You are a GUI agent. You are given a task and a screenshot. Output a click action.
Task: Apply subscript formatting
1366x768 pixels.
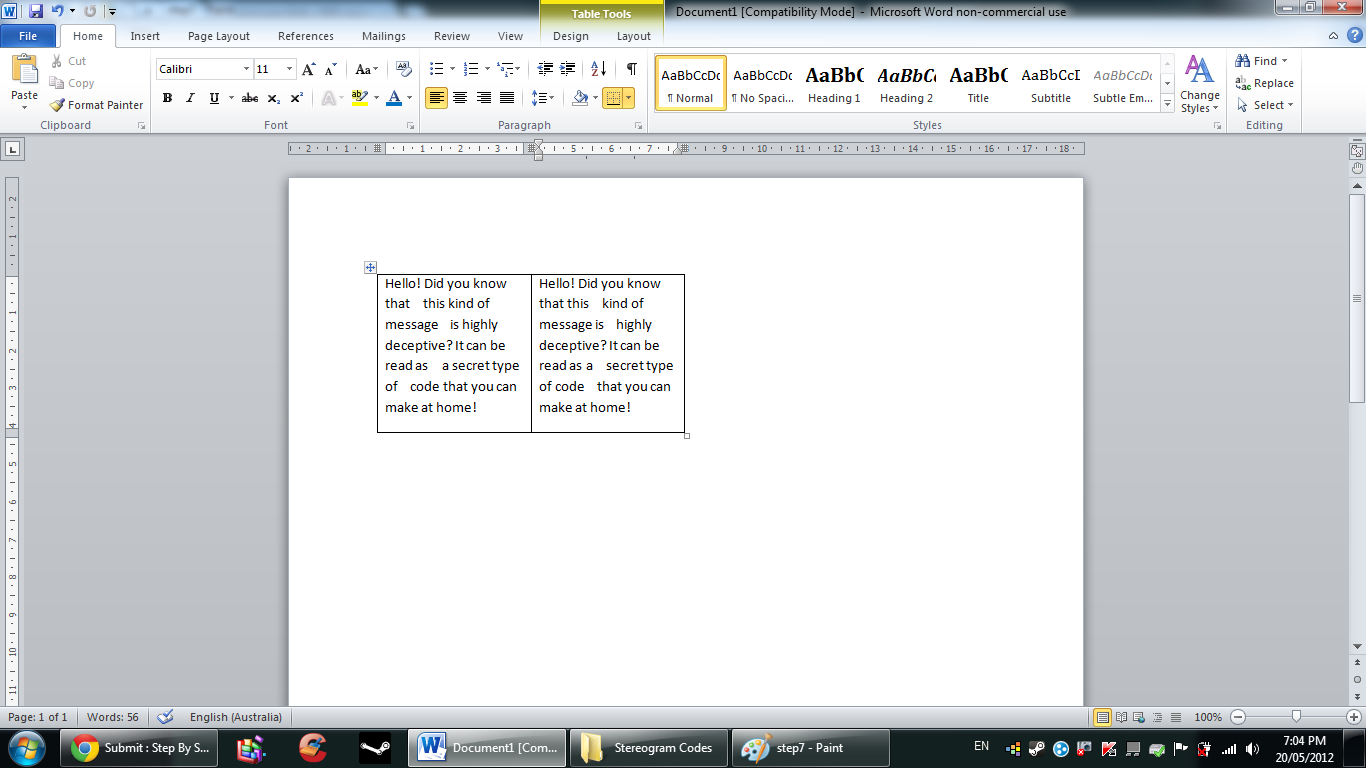tap(273, 98)
